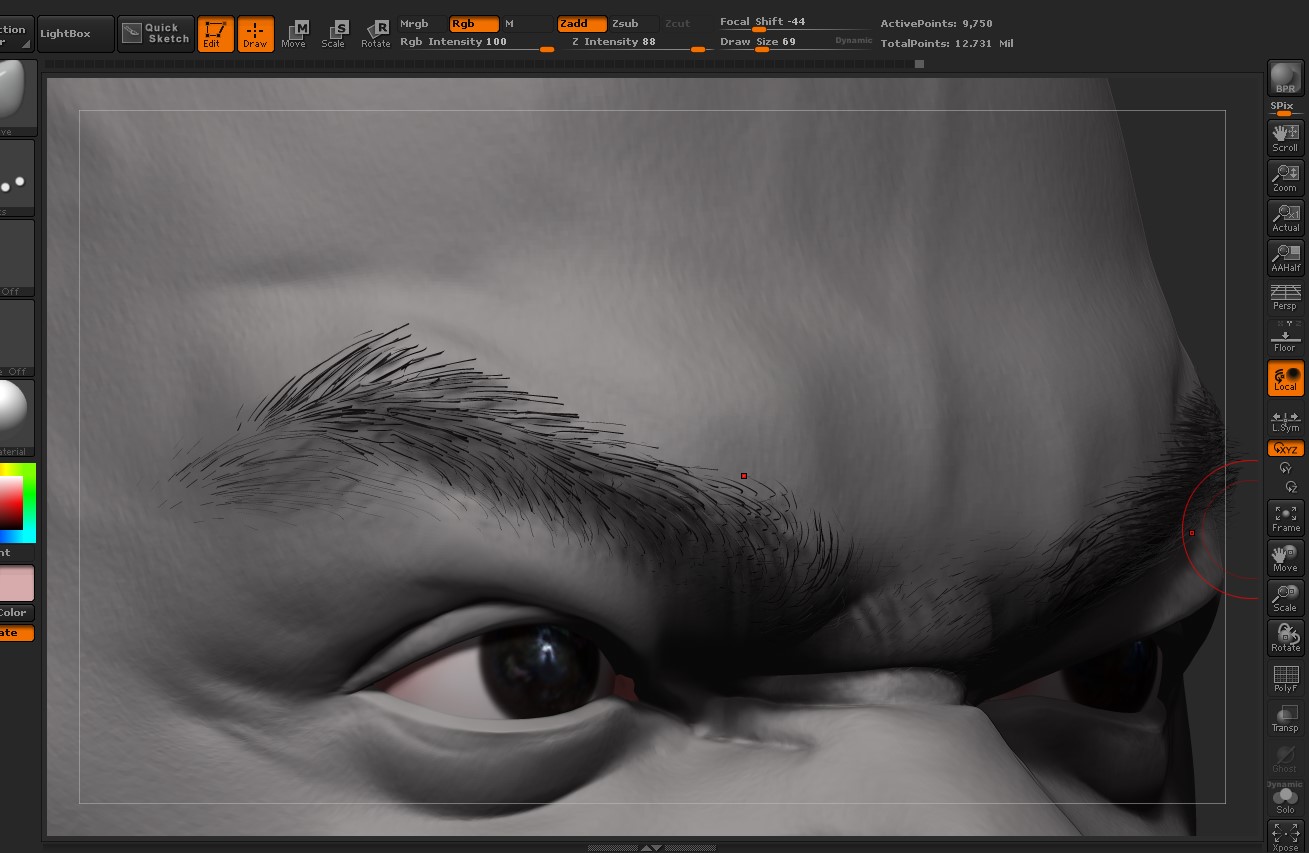
Task: Open the Xpose view icon
Action: point(1285,836)
